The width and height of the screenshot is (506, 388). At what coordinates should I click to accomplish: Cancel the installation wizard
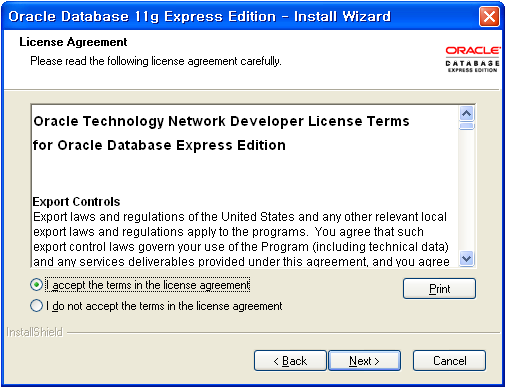click(449, 361)
